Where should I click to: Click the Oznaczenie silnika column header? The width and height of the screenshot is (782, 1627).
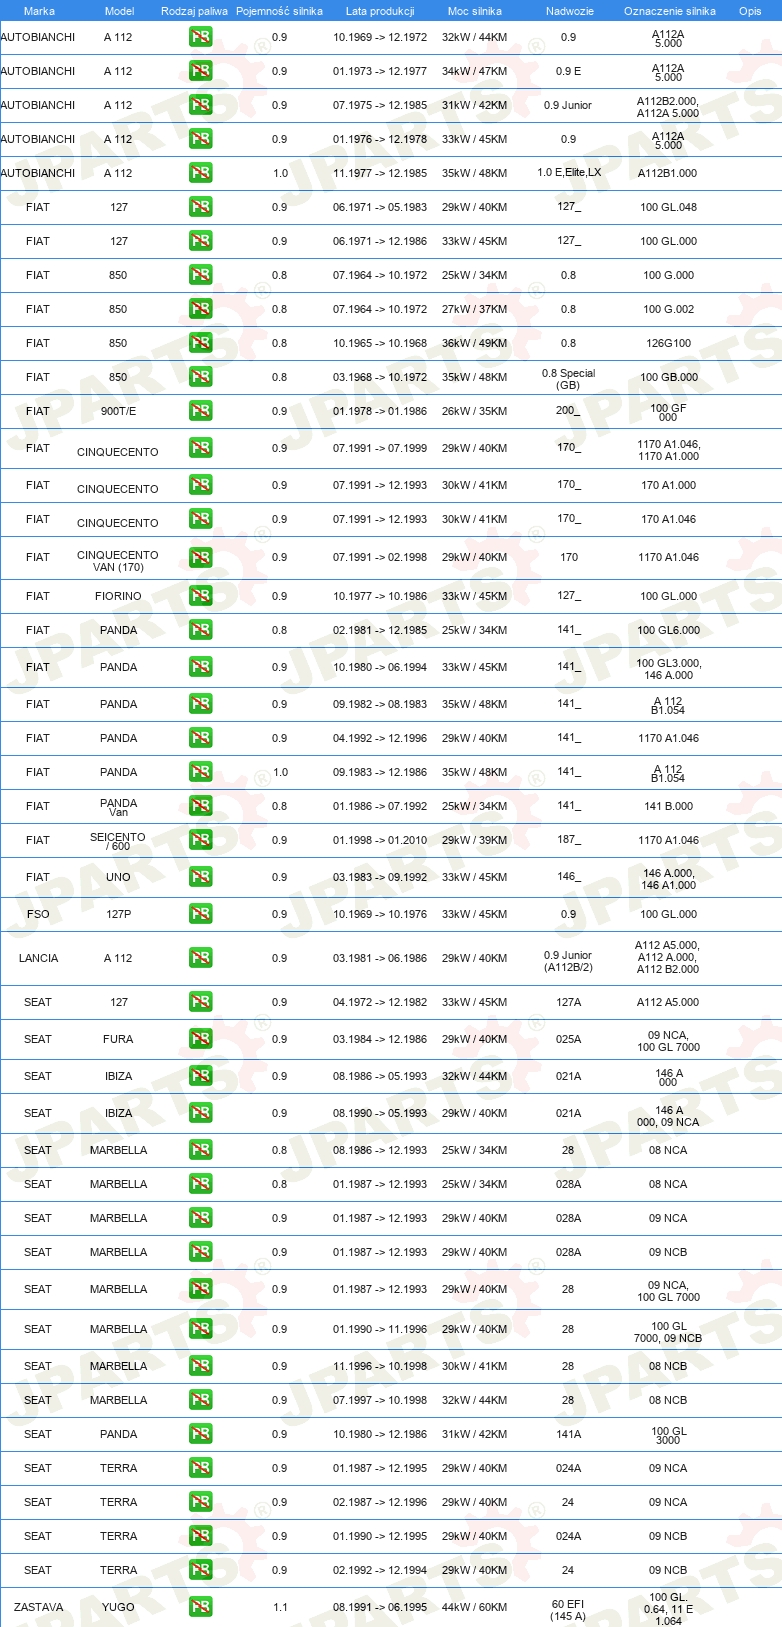pos(669,11)
